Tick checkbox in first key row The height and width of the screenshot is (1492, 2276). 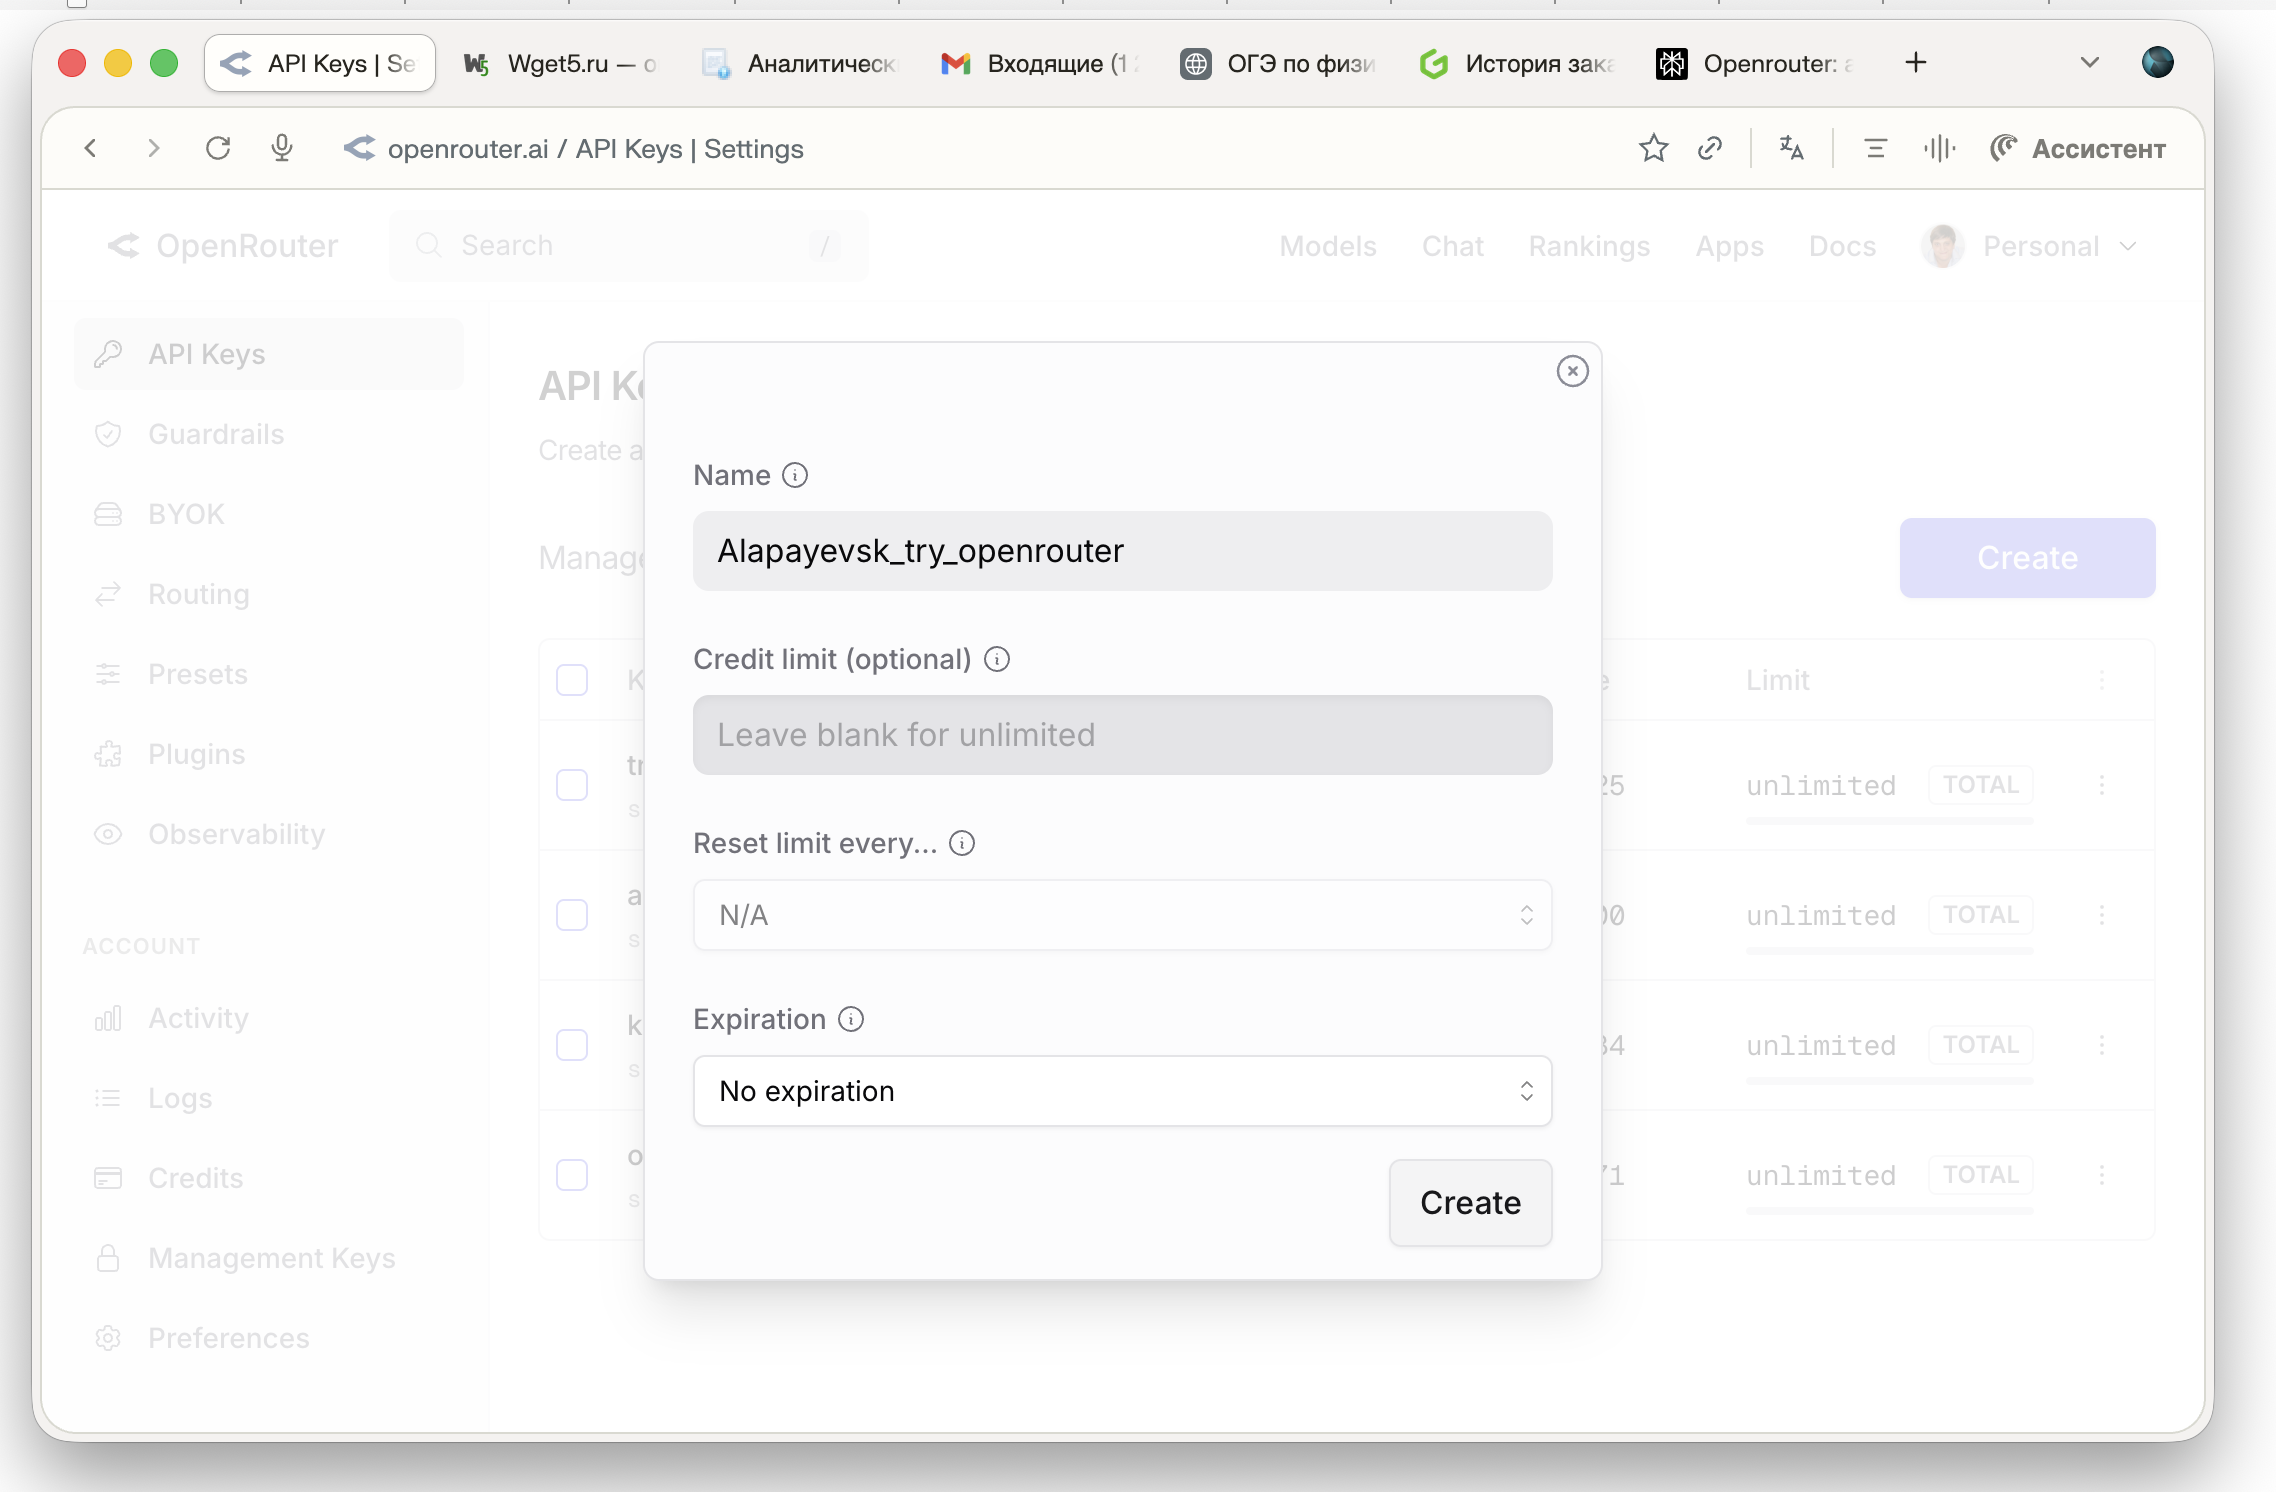point(572,785)
